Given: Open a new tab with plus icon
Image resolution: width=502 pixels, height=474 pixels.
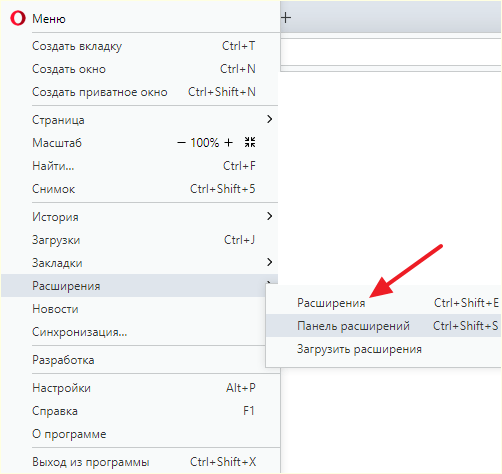Looking at the screenshot, I should click(286, 18).
